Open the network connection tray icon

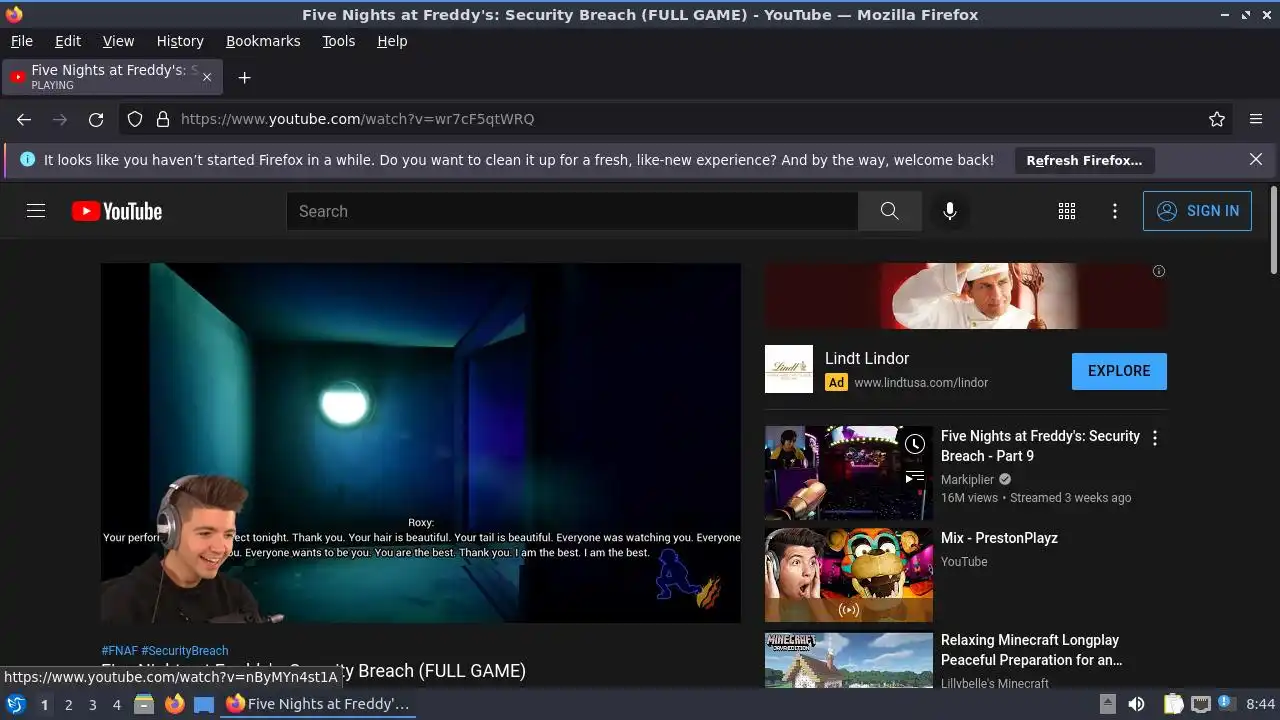[1201, 704]
